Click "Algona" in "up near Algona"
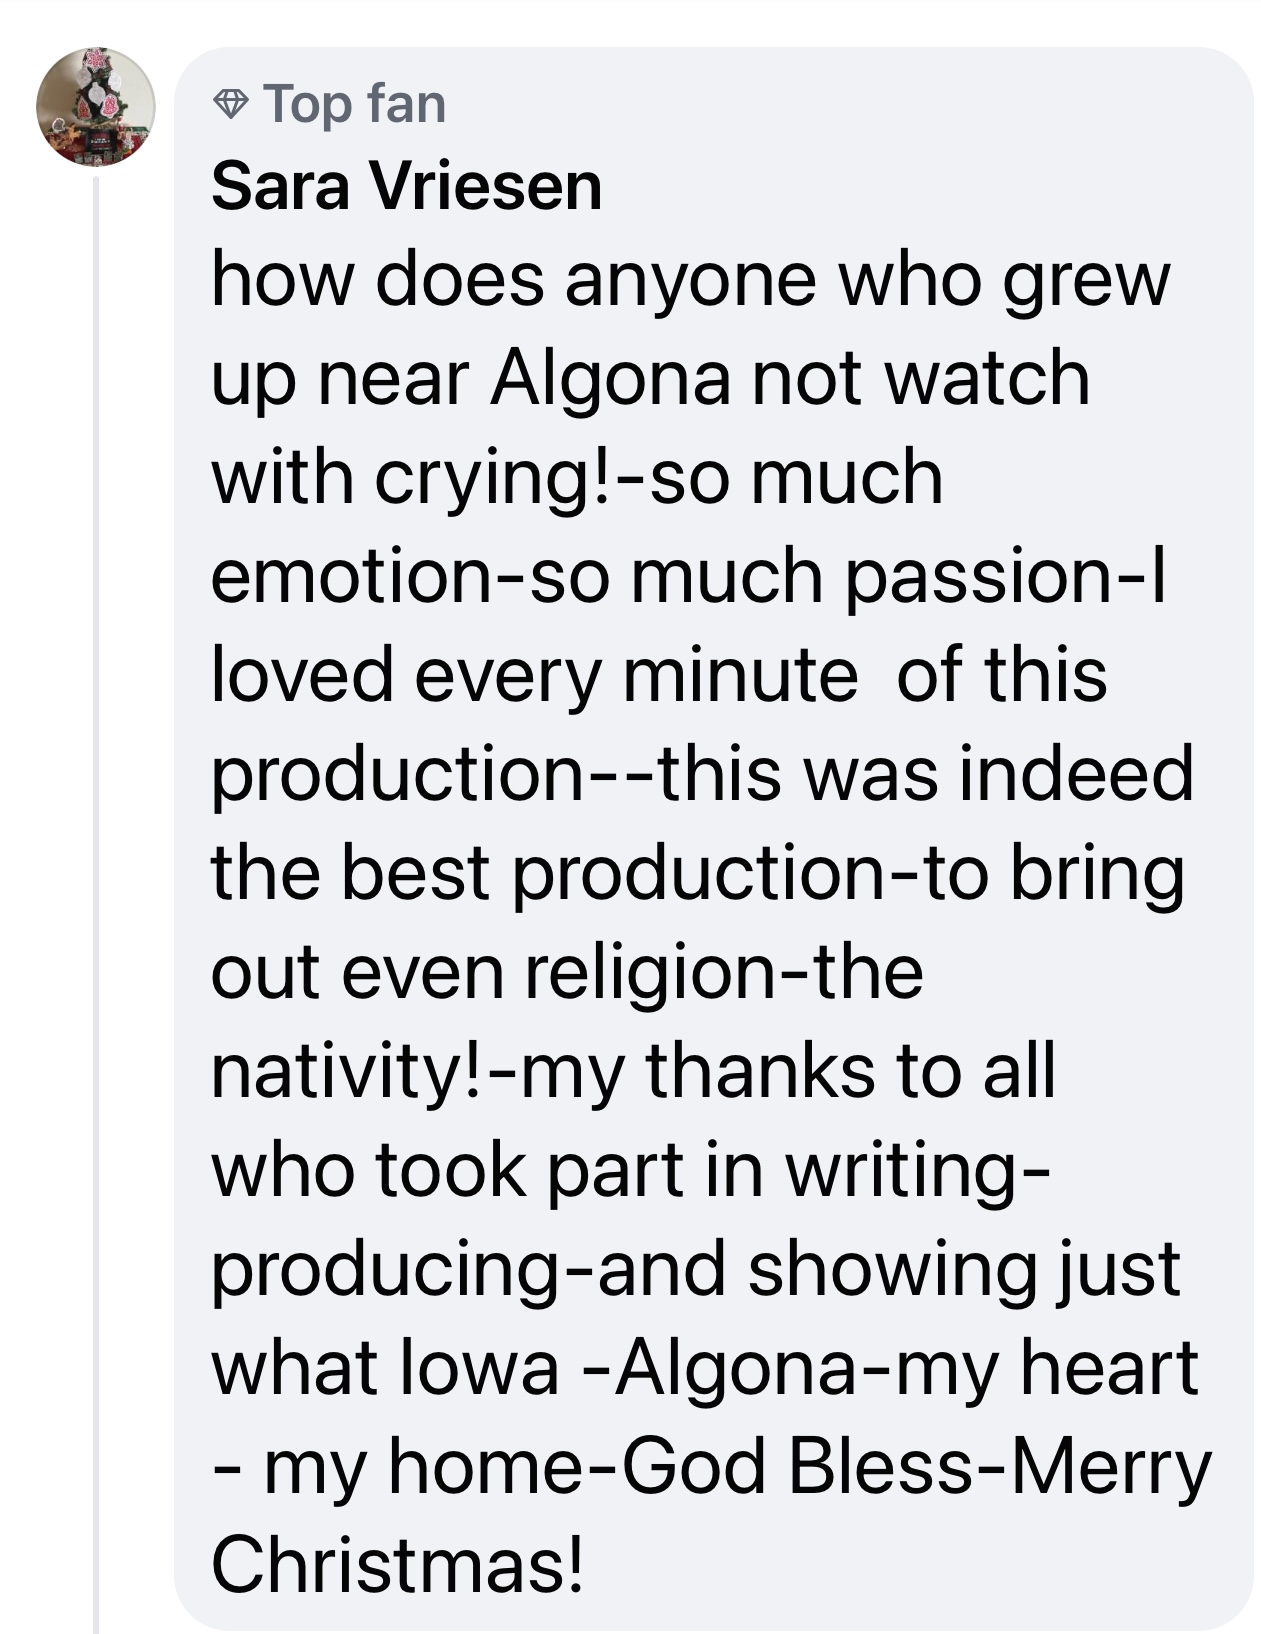 pos(610,379)
